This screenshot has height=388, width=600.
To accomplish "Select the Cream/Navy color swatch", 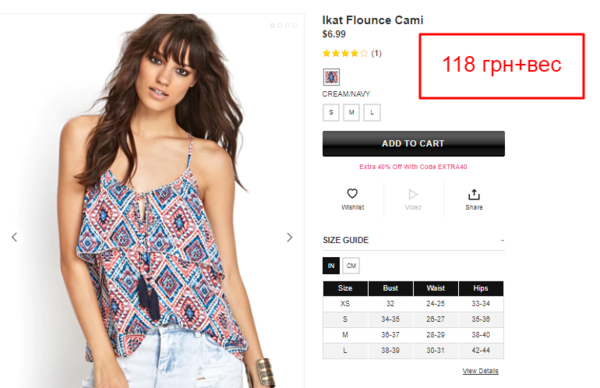I will pyautogui.click(x=331, y=77).
